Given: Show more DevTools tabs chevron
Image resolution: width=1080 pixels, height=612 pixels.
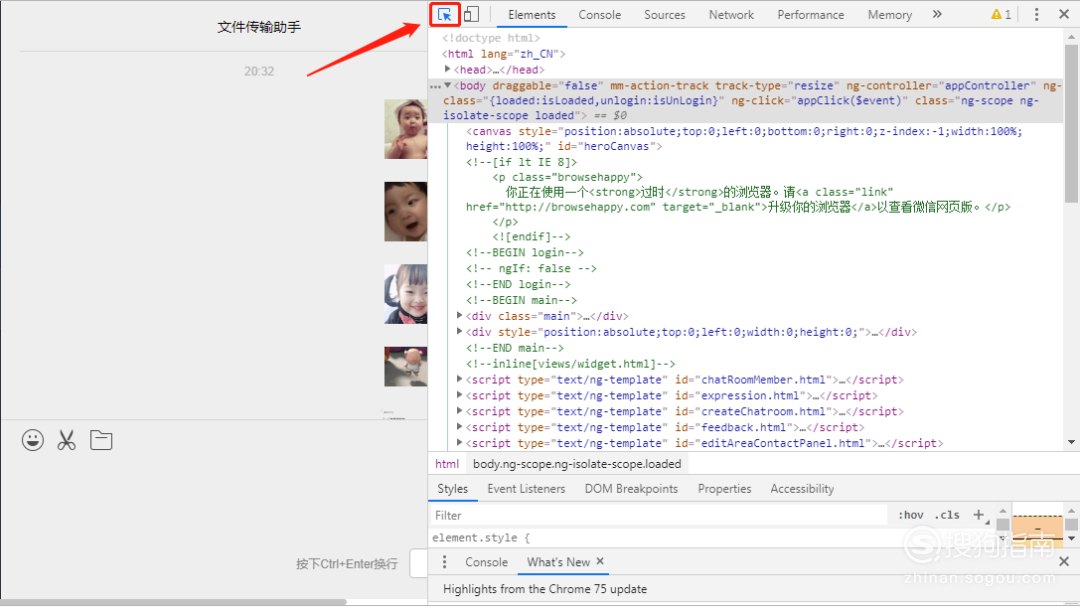Looking at the screenshot, I should [937, 14].
